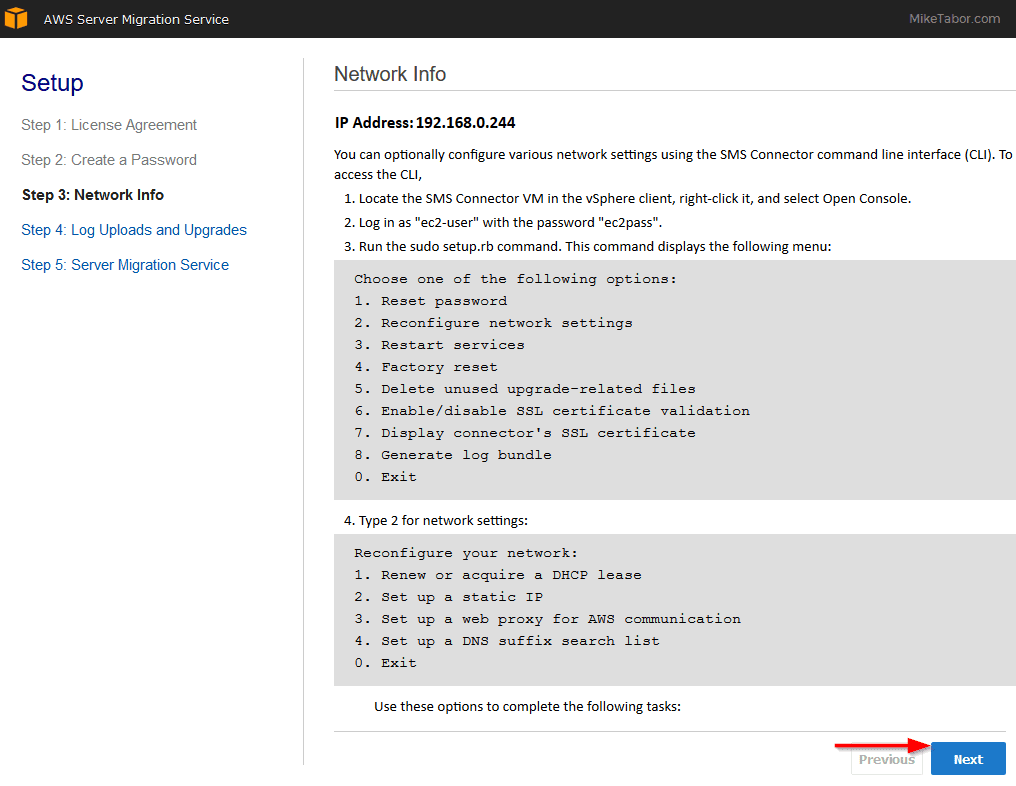Open Step 2: Create a Password
This screenshot has width=1016, height=786.
pyautogui.click(x=109, y=159)
